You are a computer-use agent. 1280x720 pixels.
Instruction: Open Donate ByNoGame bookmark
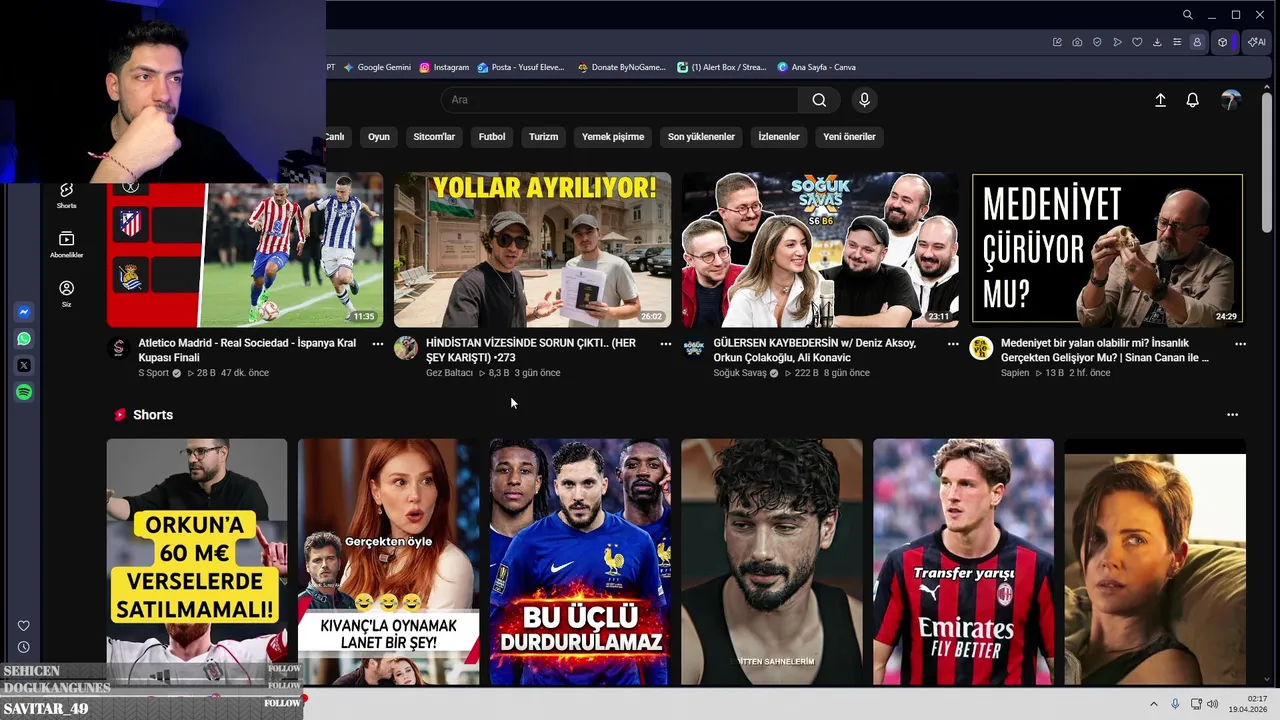point(622,68)
